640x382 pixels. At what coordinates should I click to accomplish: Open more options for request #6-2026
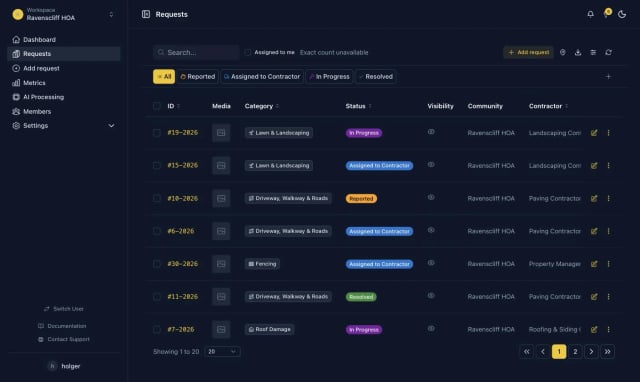(x=608, y=231)
